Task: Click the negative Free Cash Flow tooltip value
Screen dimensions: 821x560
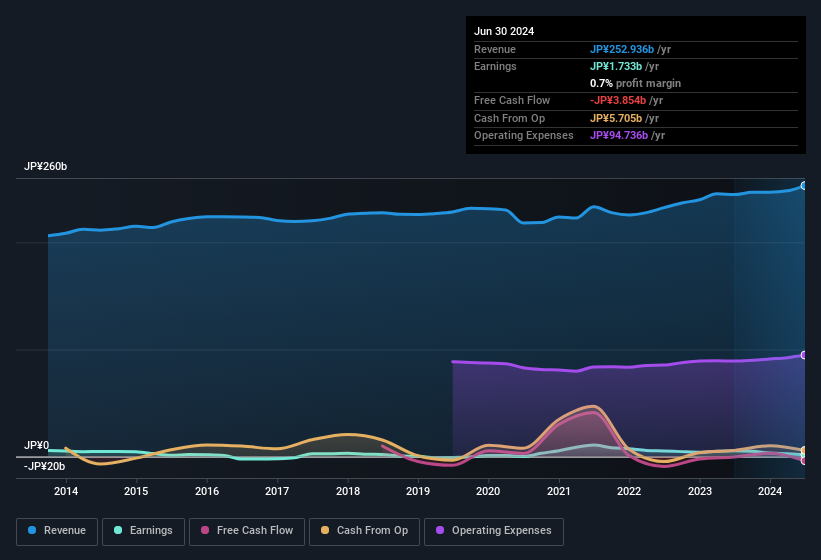Action: pyautogui.click(x=617, y=100)
